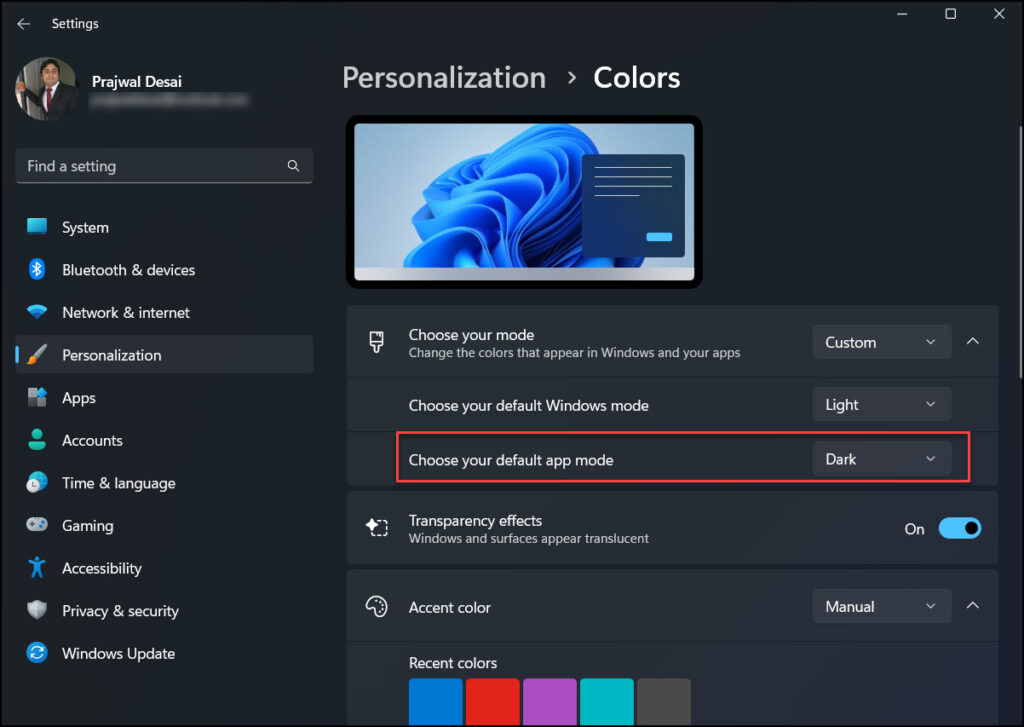1024x727 pixels.
Task: Open Apps settings page
Action: click(164, 397)
